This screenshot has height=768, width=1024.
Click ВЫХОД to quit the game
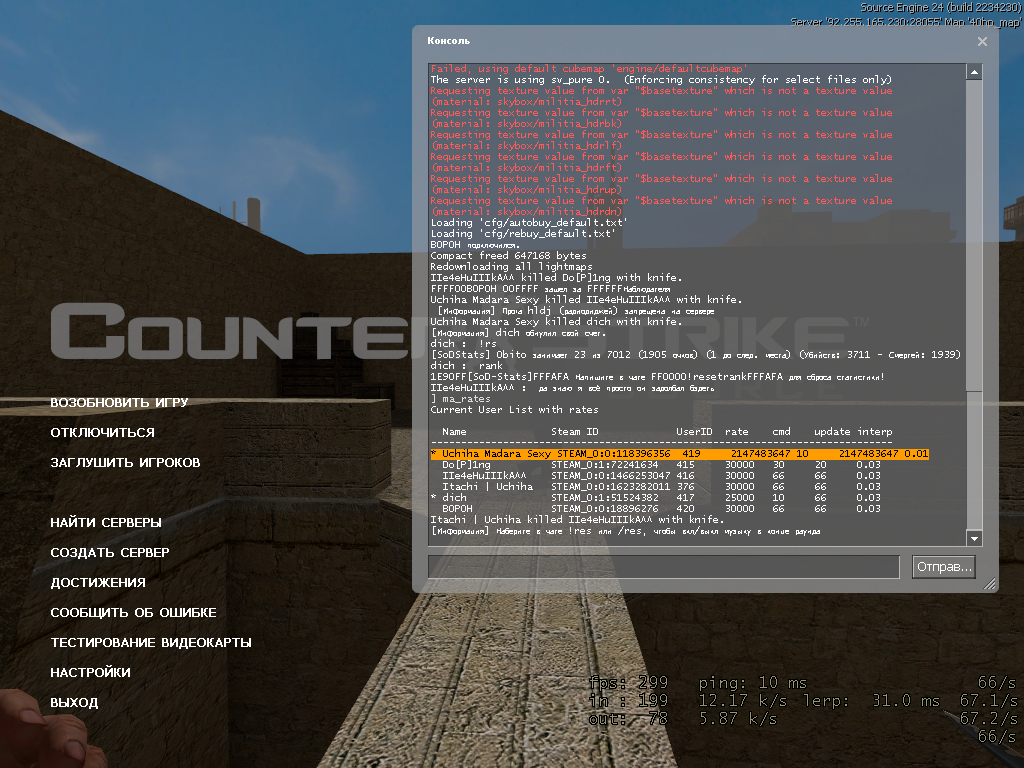(74, 703)
